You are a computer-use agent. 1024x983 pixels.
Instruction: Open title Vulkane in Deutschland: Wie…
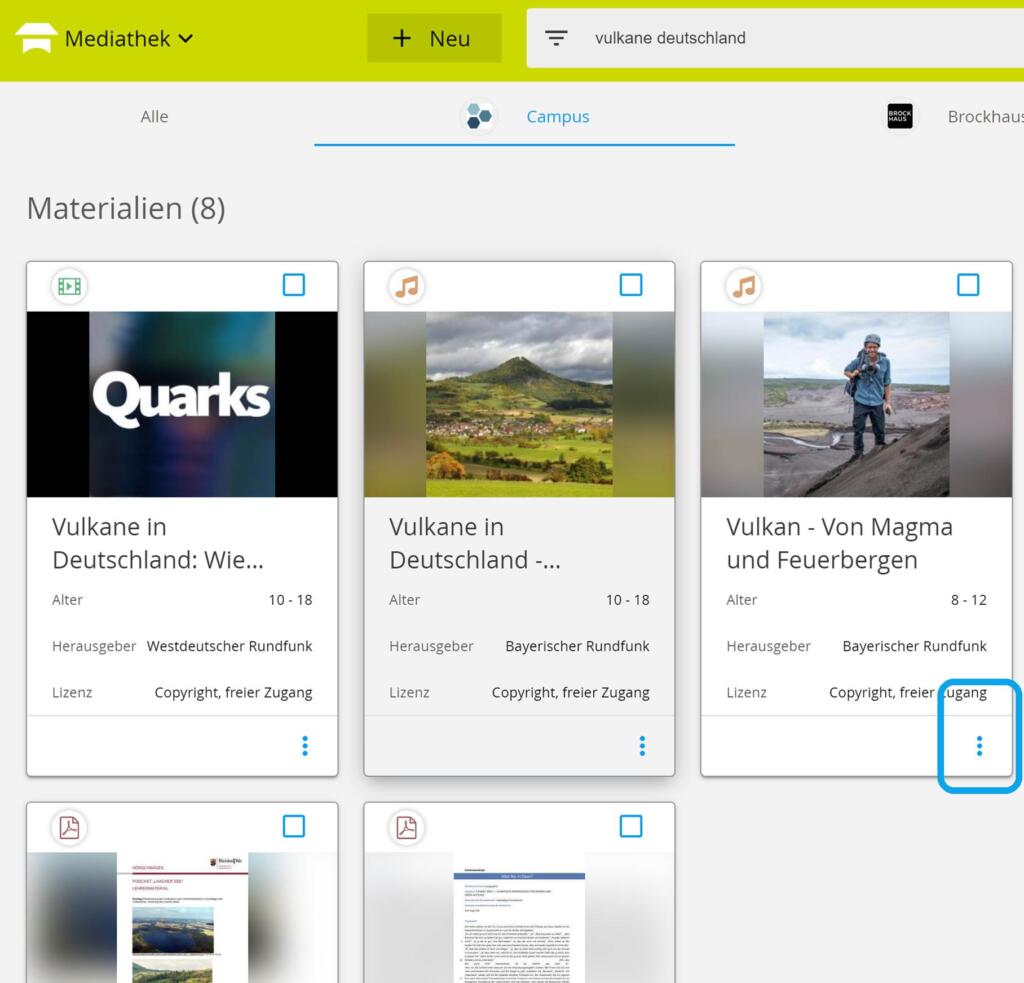click(x=158, y=543)
